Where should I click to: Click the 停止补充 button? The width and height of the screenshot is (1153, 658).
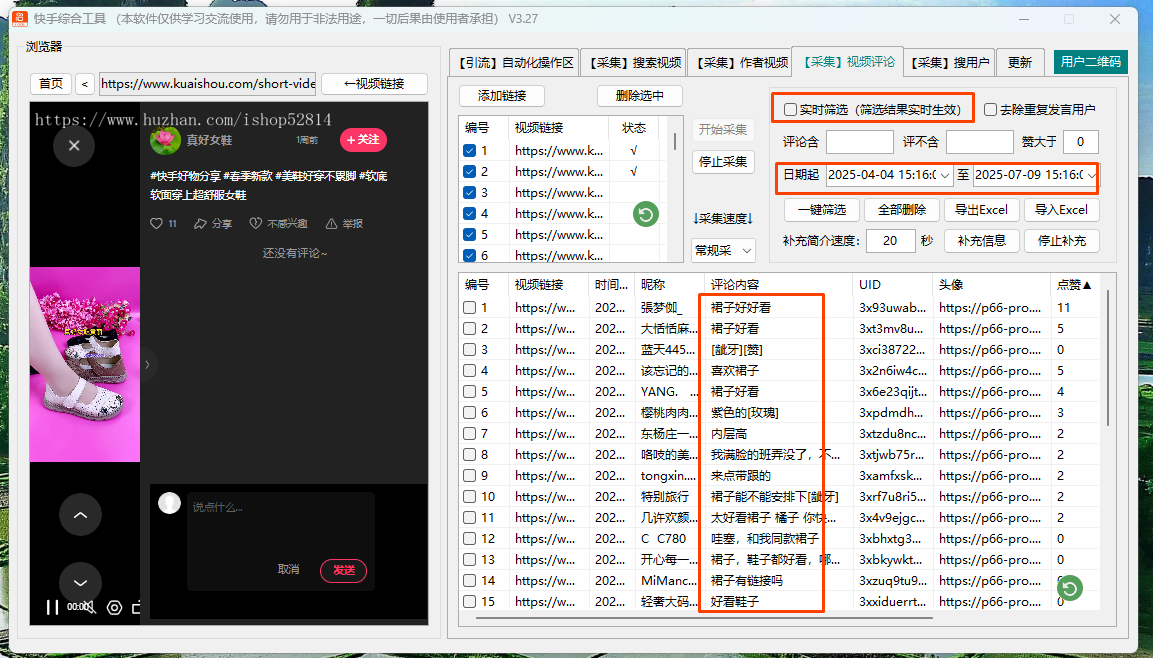coord(1062,240)
